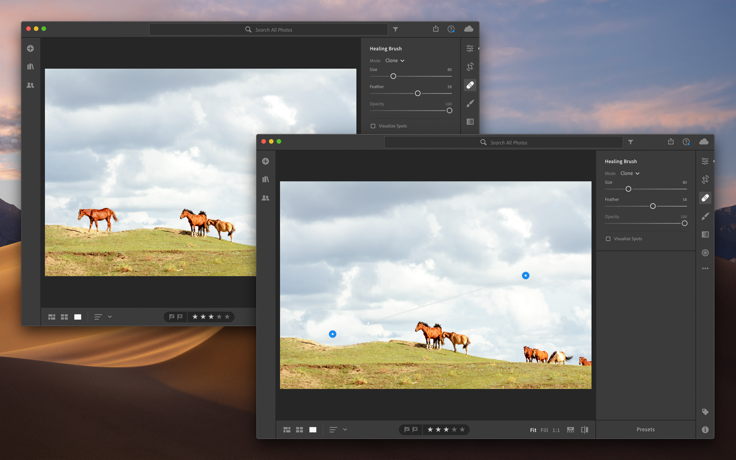The height and width of the screenshot is (460, 736).
Task: Adjust the Size slider in front window
Action: 628,189
